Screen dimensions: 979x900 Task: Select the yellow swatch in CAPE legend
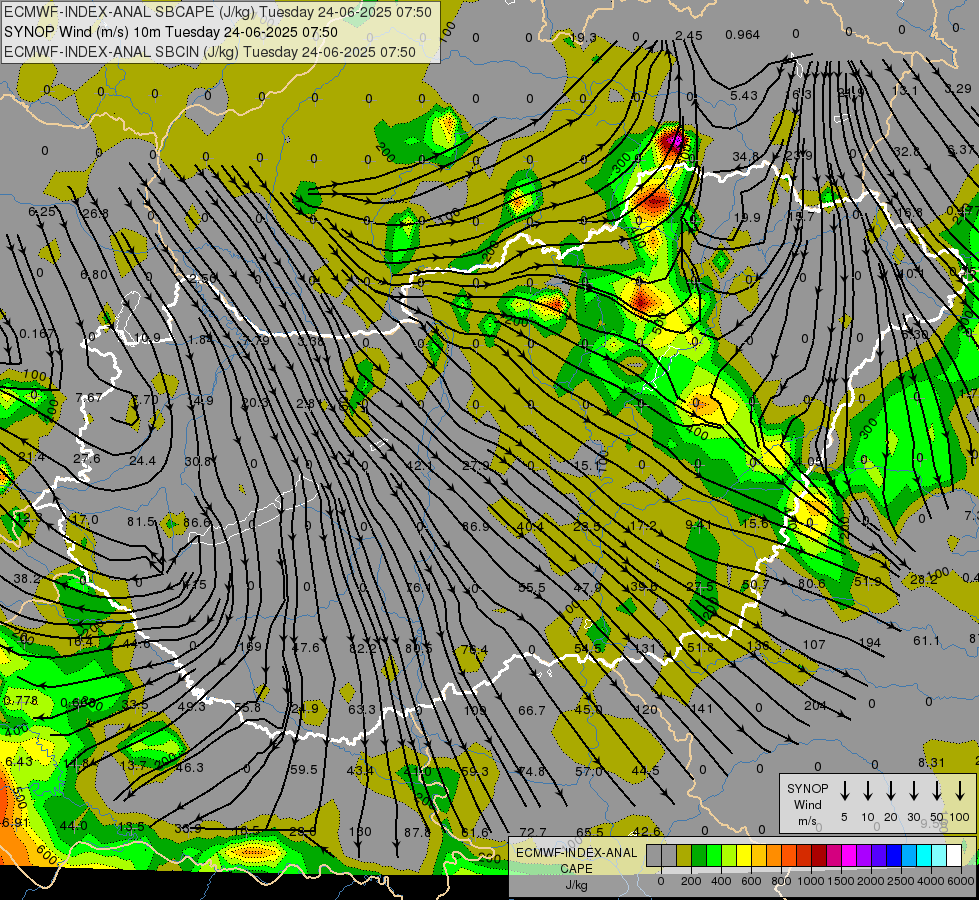point(744,856)
